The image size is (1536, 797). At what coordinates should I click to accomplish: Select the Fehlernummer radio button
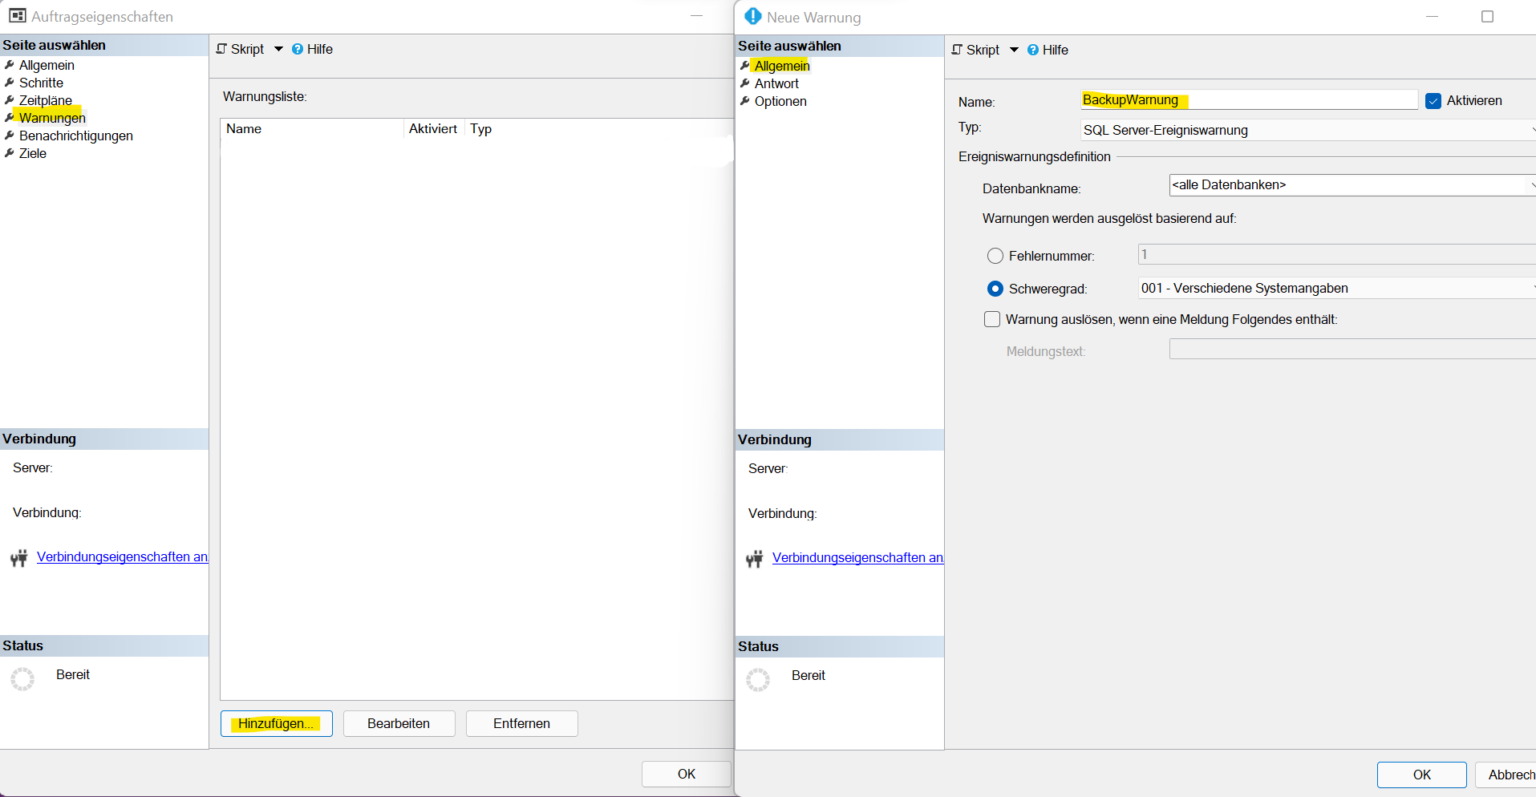click(x=995, y=255)
